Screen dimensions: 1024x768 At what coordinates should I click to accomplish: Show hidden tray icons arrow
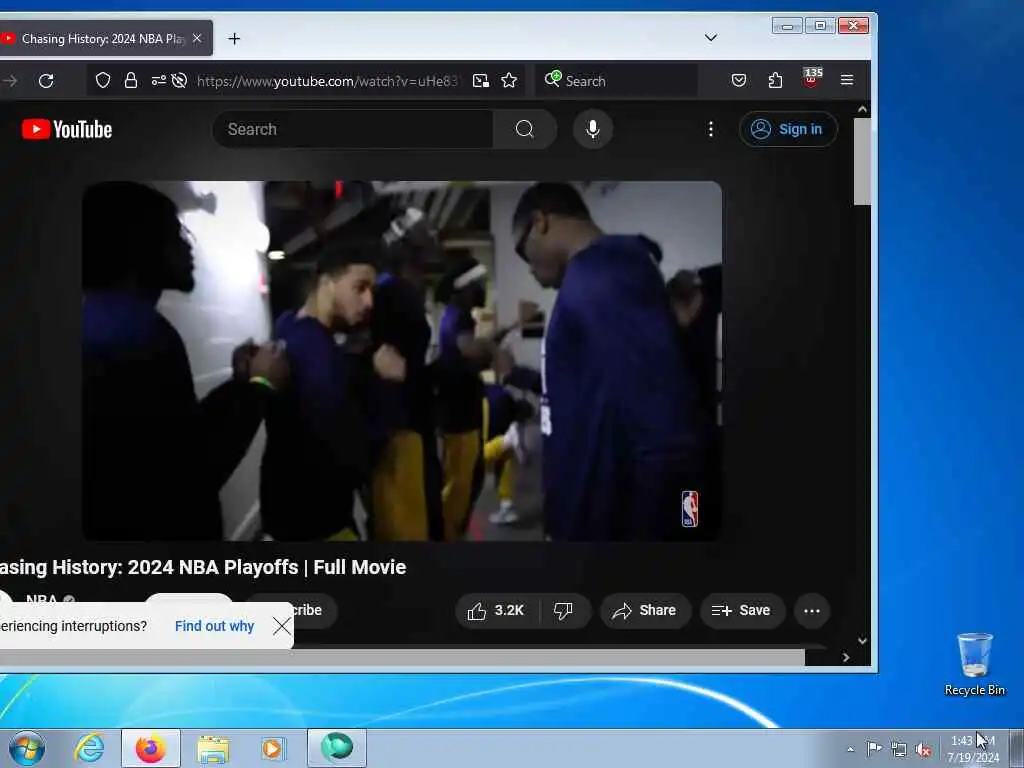tap(850, 749)
